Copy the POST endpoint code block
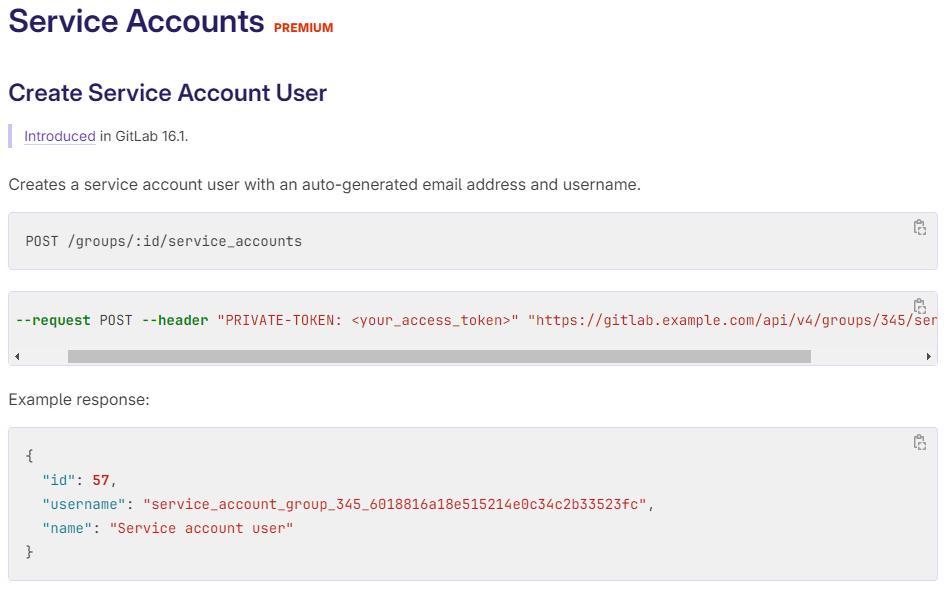The image size is (950, 591). tap(919, 228)
